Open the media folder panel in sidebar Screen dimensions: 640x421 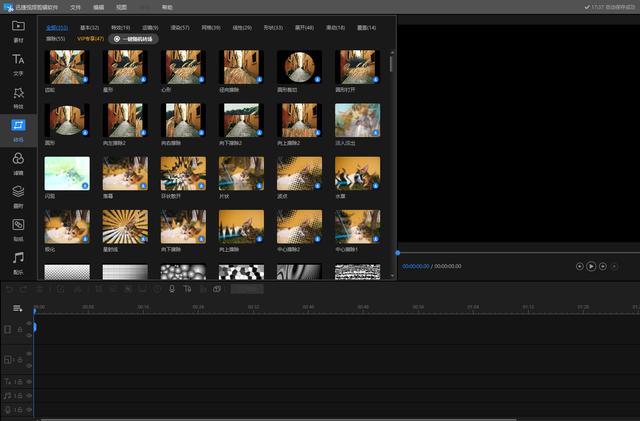[18, 31]
